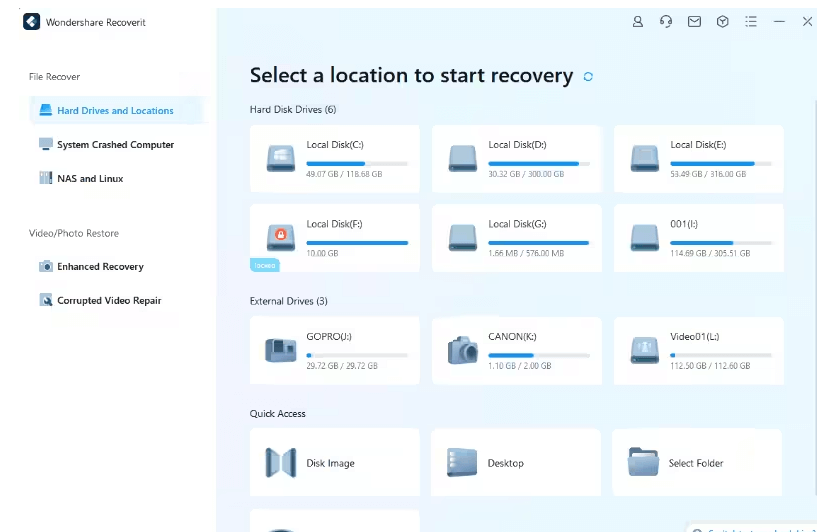Click the mail feedback envelope icon
The height and width of the screenshot is (532, 817).
click(x=694, y=21)
